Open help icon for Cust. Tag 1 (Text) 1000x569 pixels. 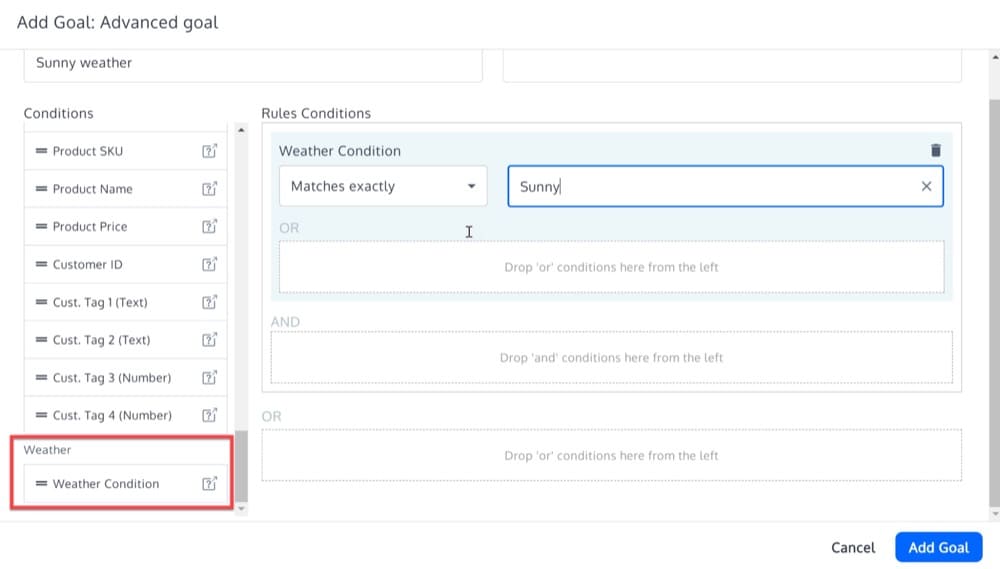coord(209,302)
